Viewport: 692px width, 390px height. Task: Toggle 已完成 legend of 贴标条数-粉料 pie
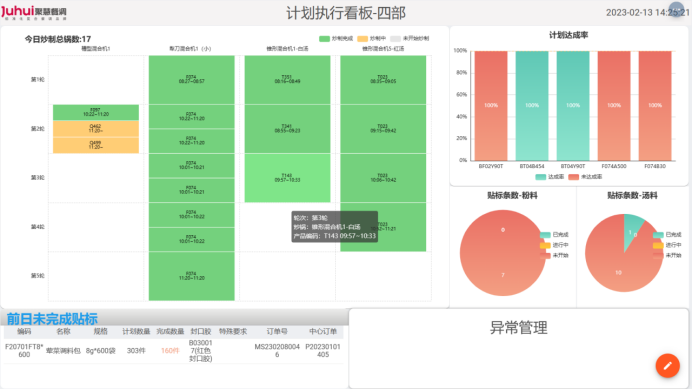pos(554,235)
